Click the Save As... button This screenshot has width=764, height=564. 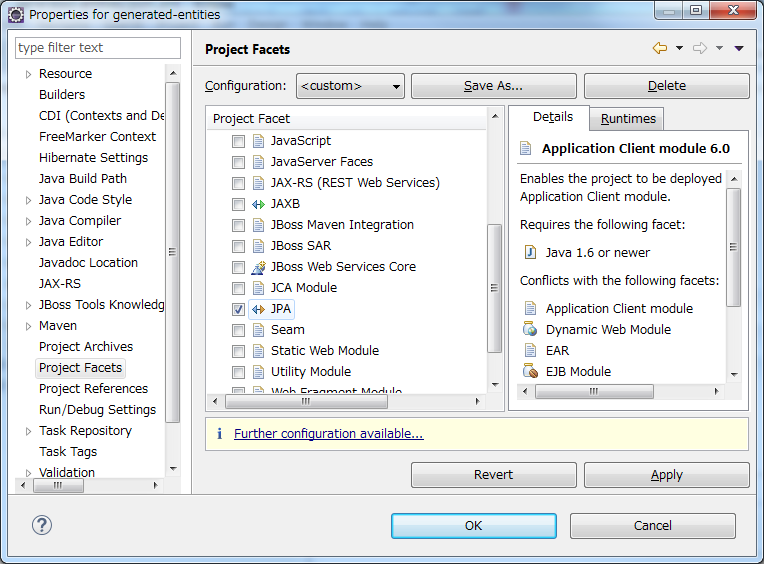(494, 86)
